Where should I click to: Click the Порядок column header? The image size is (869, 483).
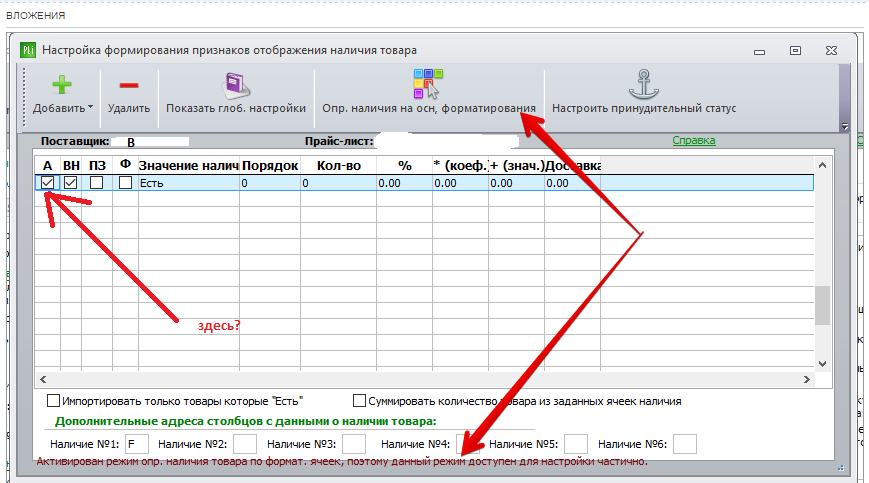[x=270, y=166]
